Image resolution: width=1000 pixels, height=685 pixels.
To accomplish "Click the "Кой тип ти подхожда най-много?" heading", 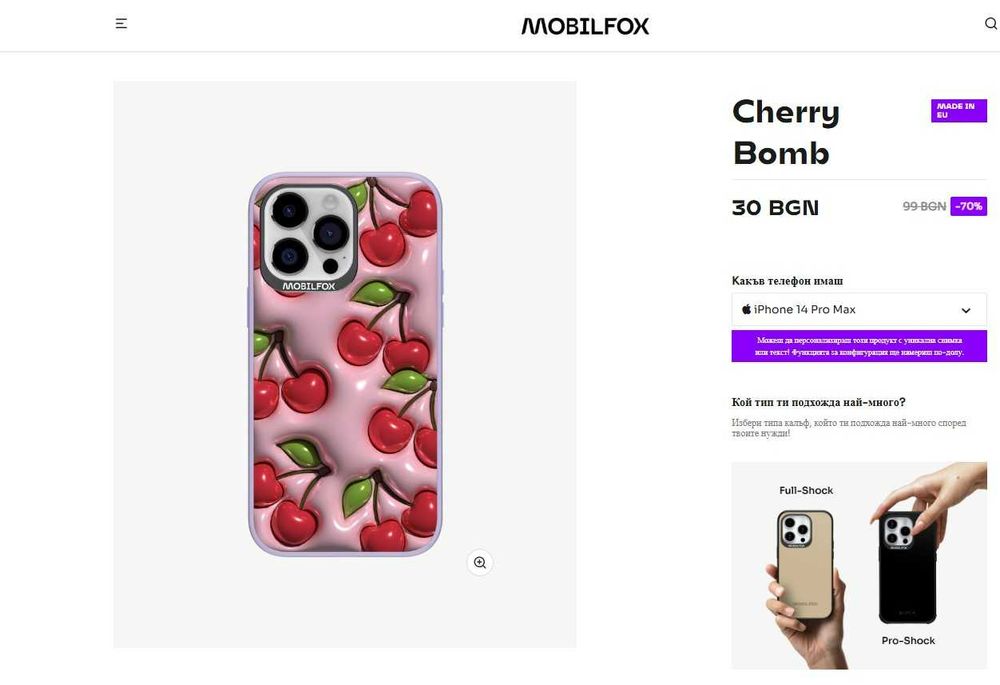I will 818,403.
